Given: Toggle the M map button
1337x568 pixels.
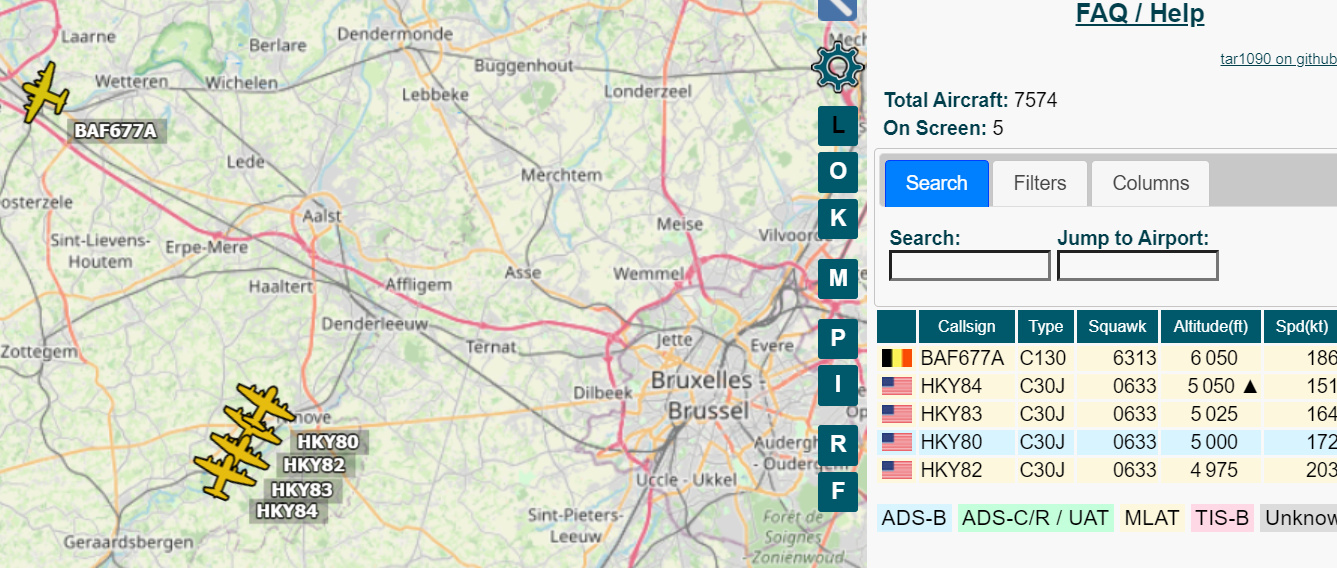Looking at the screenshot, I should pyautogui.click(x=837, y=278).
